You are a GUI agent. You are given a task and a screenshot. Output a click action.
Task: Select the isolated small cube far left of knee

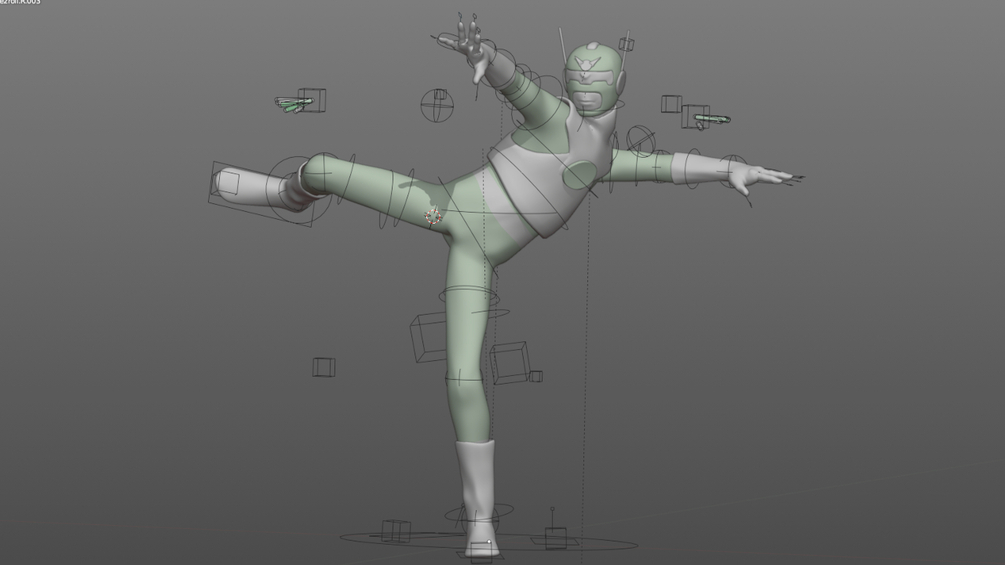pyautogui.click(x=324, y=367)
